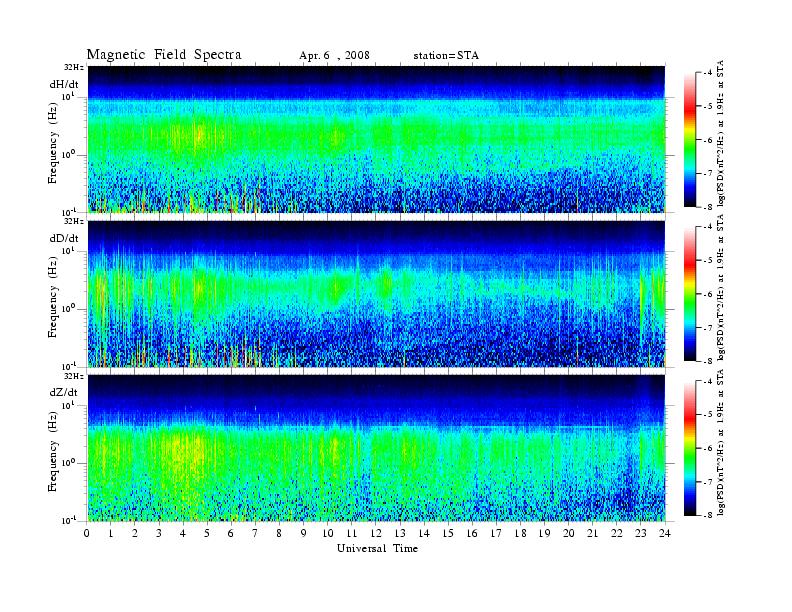This screenshot has height=612, width=792.
Task: Click the time axis tick label "0"
Action: [87, 533]
